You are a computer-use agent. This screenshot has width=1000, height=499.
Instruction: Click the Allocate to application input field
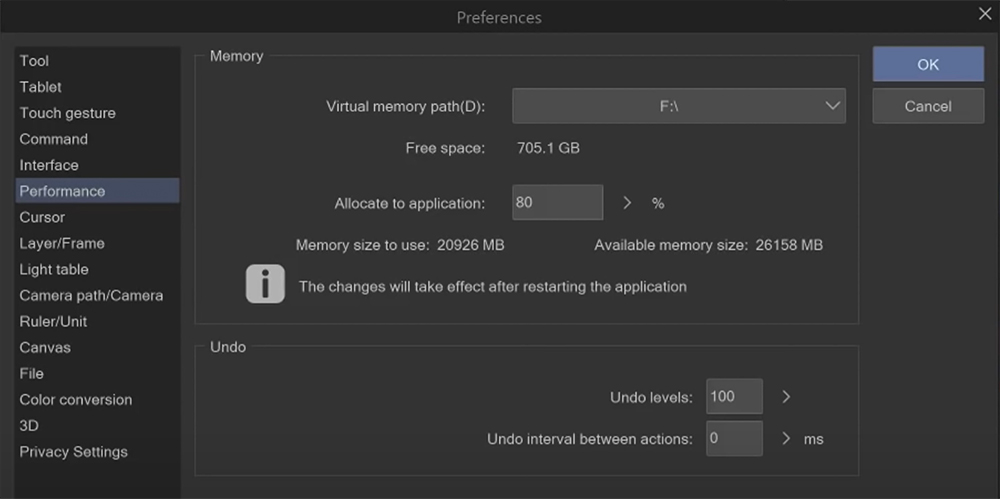click(557, 202)
